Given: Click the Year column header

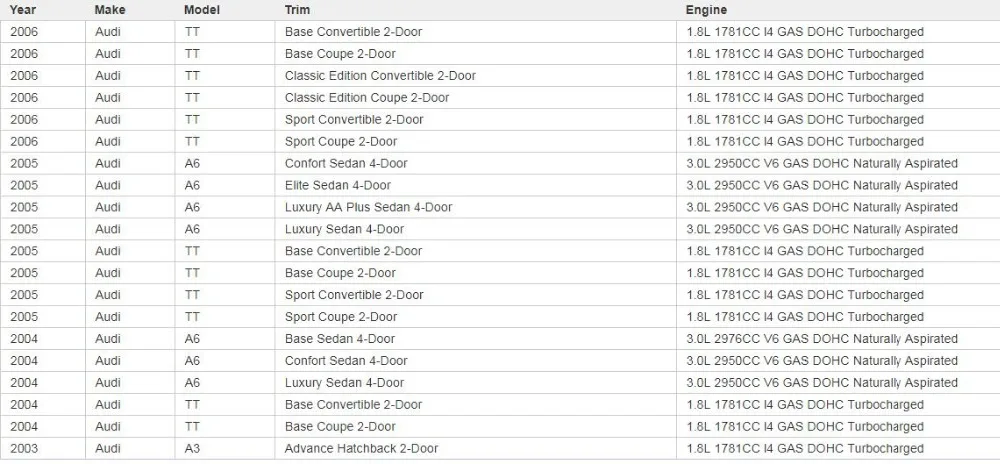Looking at the screenshot, I should [22, 10].
